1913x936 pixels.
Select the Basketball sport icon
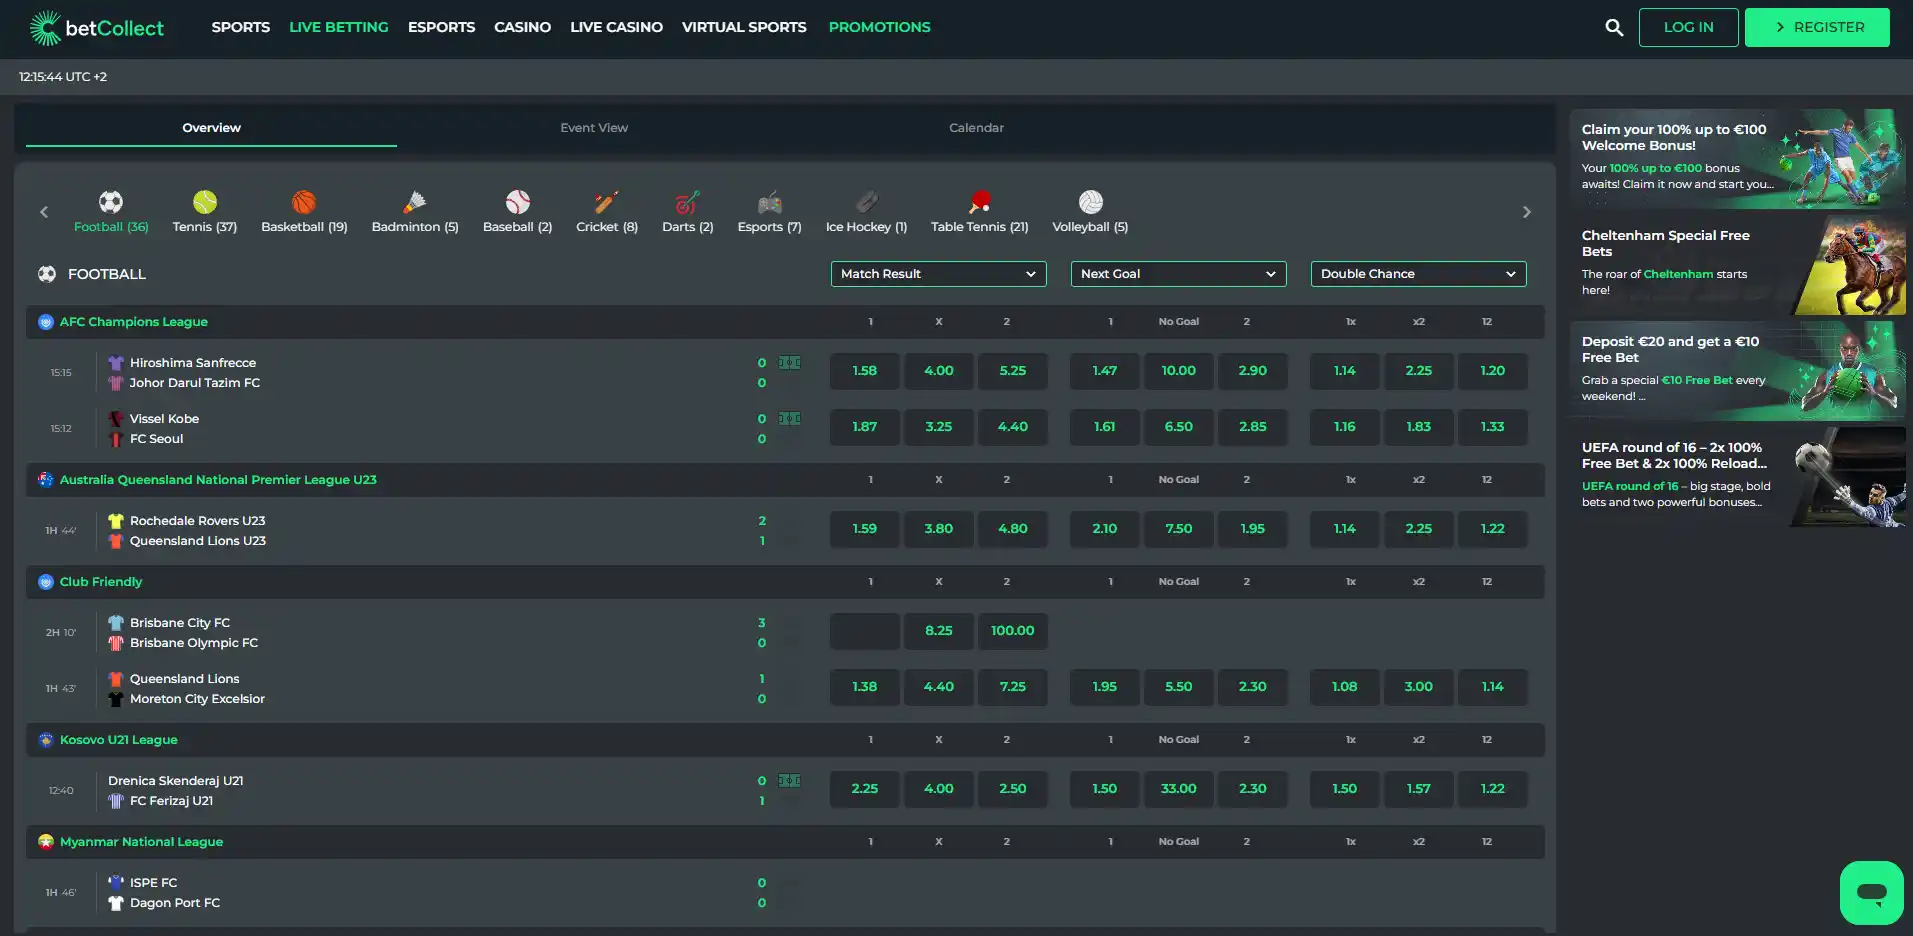(x=304, y=202)
